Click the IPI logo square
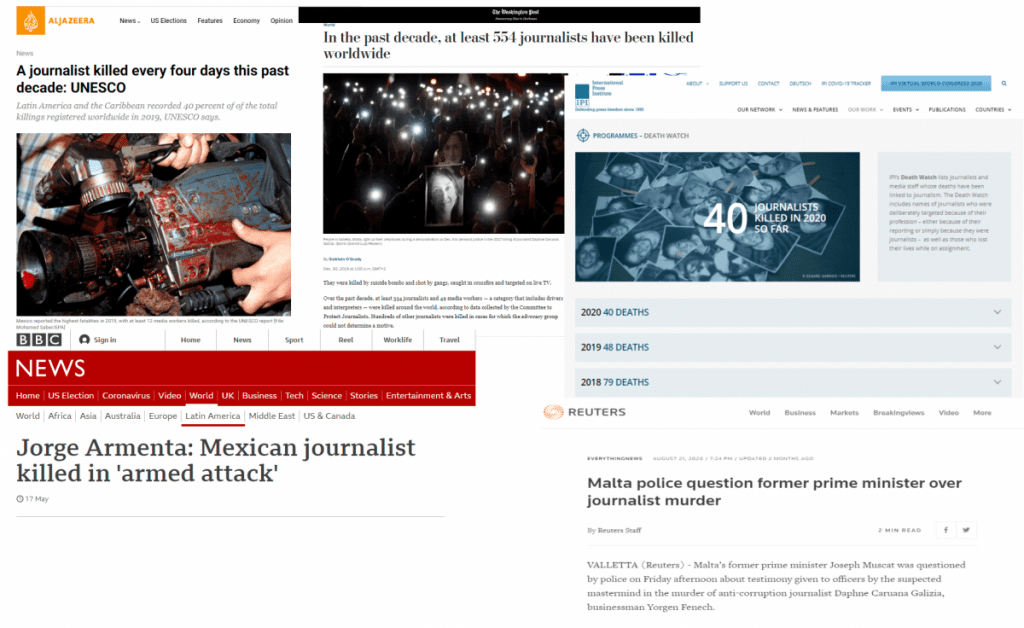The height and width of the screenshot is (628, 1024). (x=582, y=95)
